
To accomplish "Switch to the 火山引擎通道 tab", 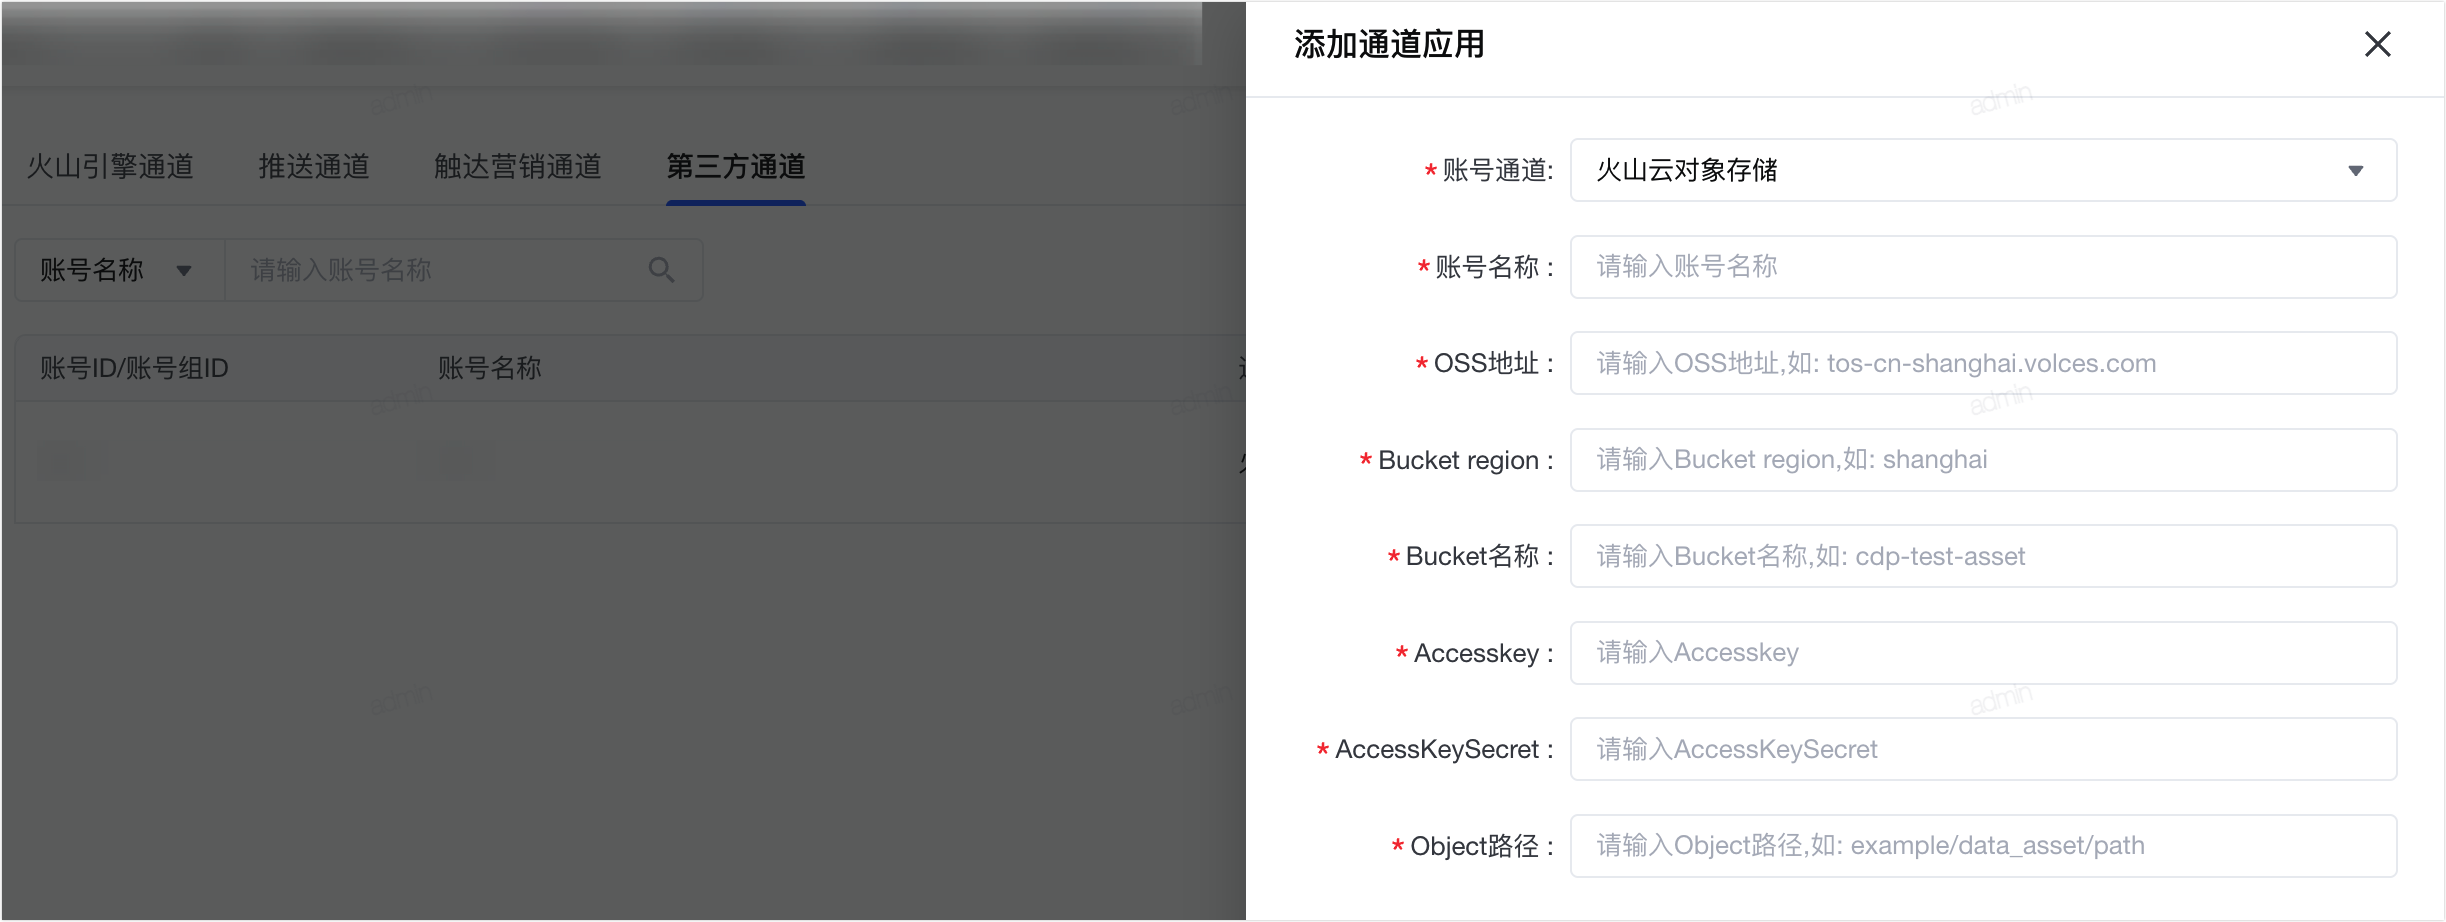I will (110, 166).
